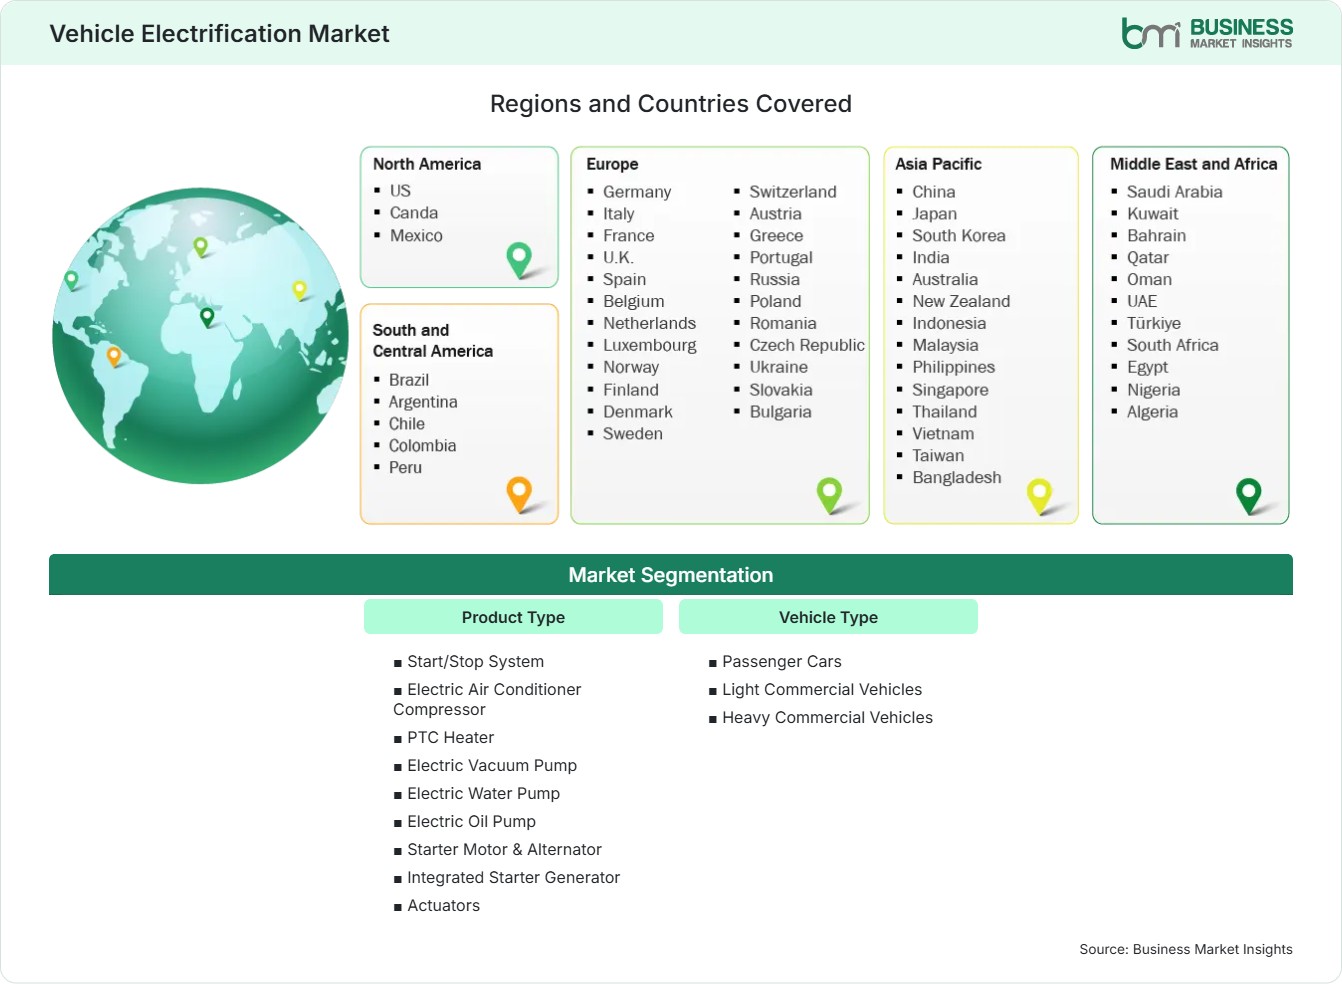Click Luxembourg in Europe list
Viewport: 1342px width, 984px height.
pos(650,345)
